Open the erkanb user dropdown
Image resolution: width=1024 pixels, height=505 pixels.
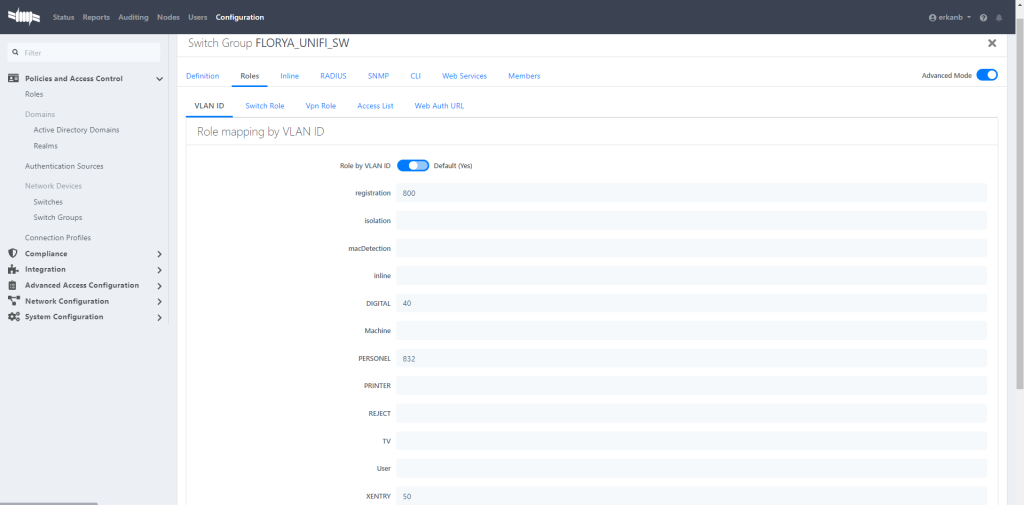[950, 18]
